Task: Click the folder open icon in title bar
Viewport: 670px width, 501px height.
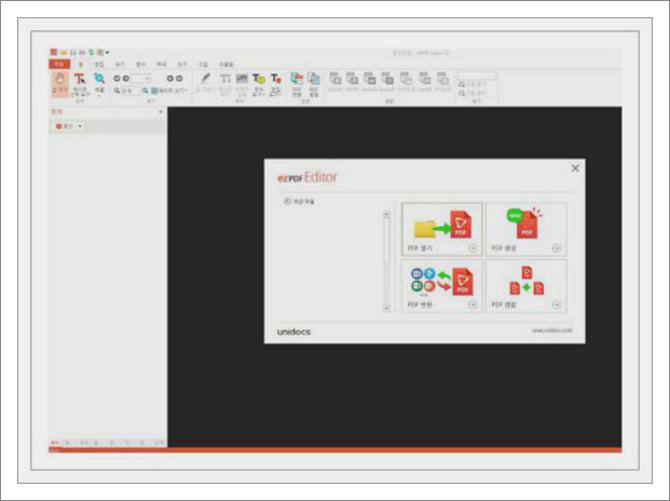Action: 64,53
